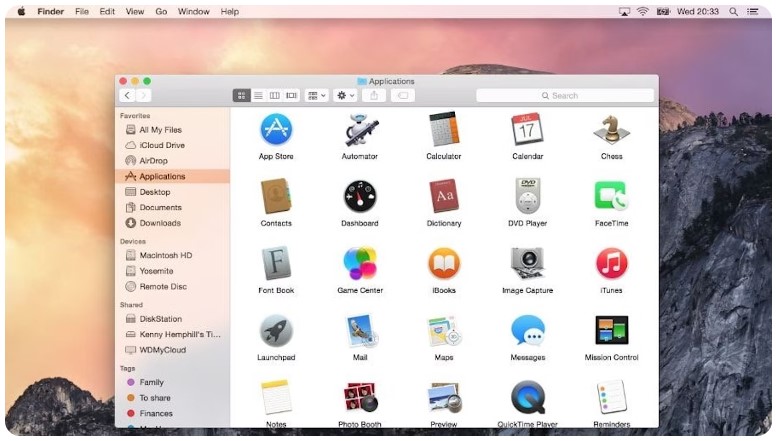The width and height of the screenshot is (776, 441).
Task: Select the Reminders app icon
Action: [x=611, y=397]
